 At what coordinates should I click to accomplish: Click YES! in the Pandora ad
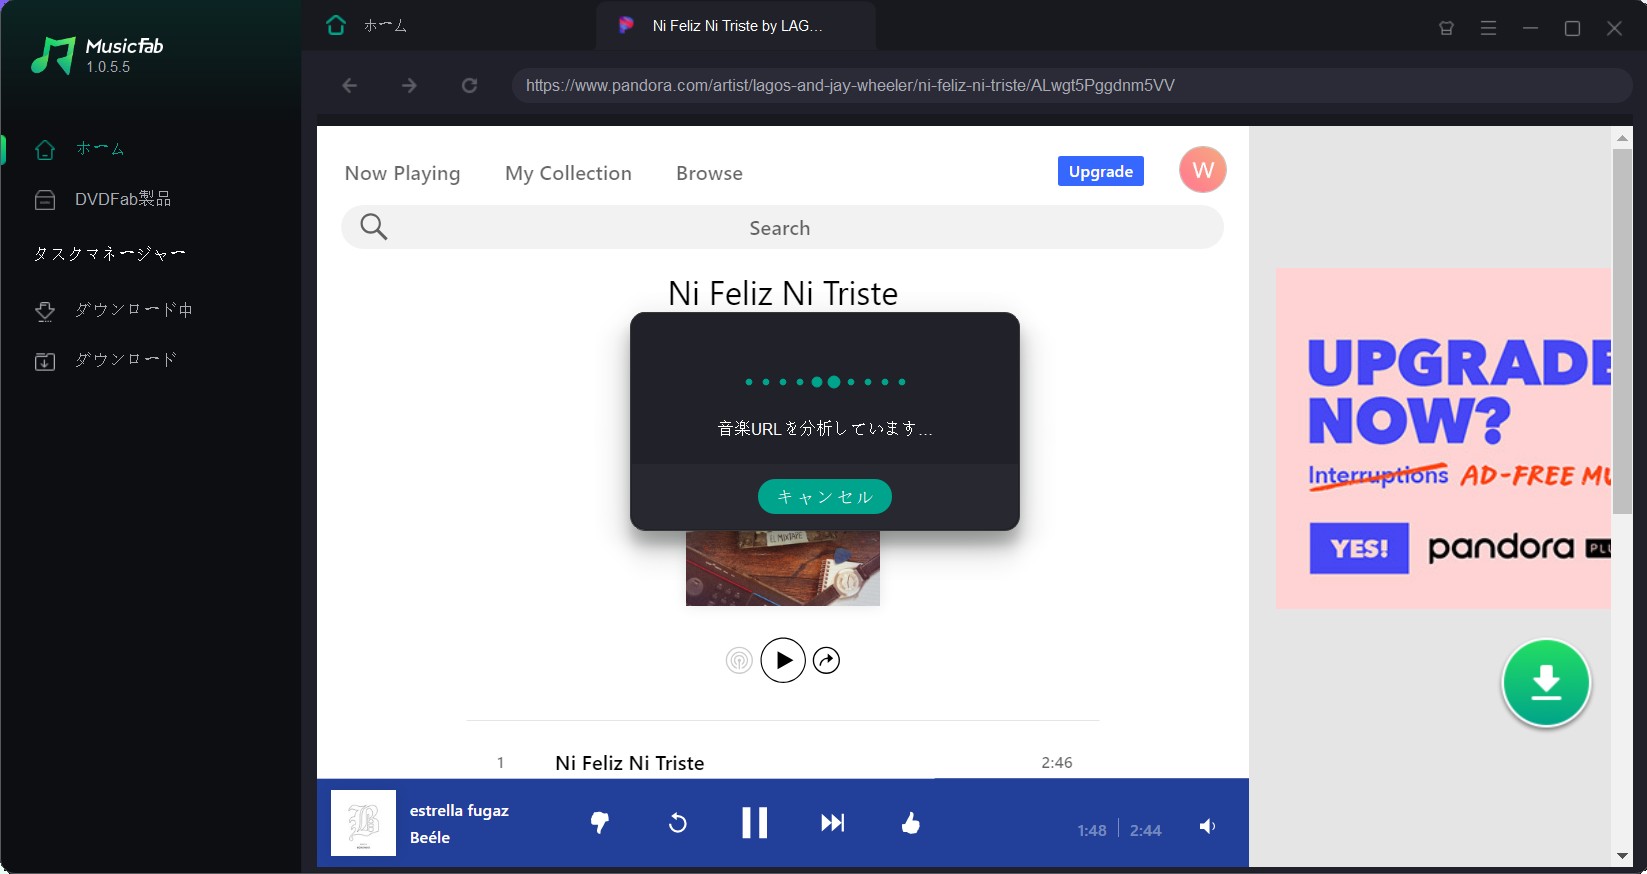click(x=1359, y=548)
